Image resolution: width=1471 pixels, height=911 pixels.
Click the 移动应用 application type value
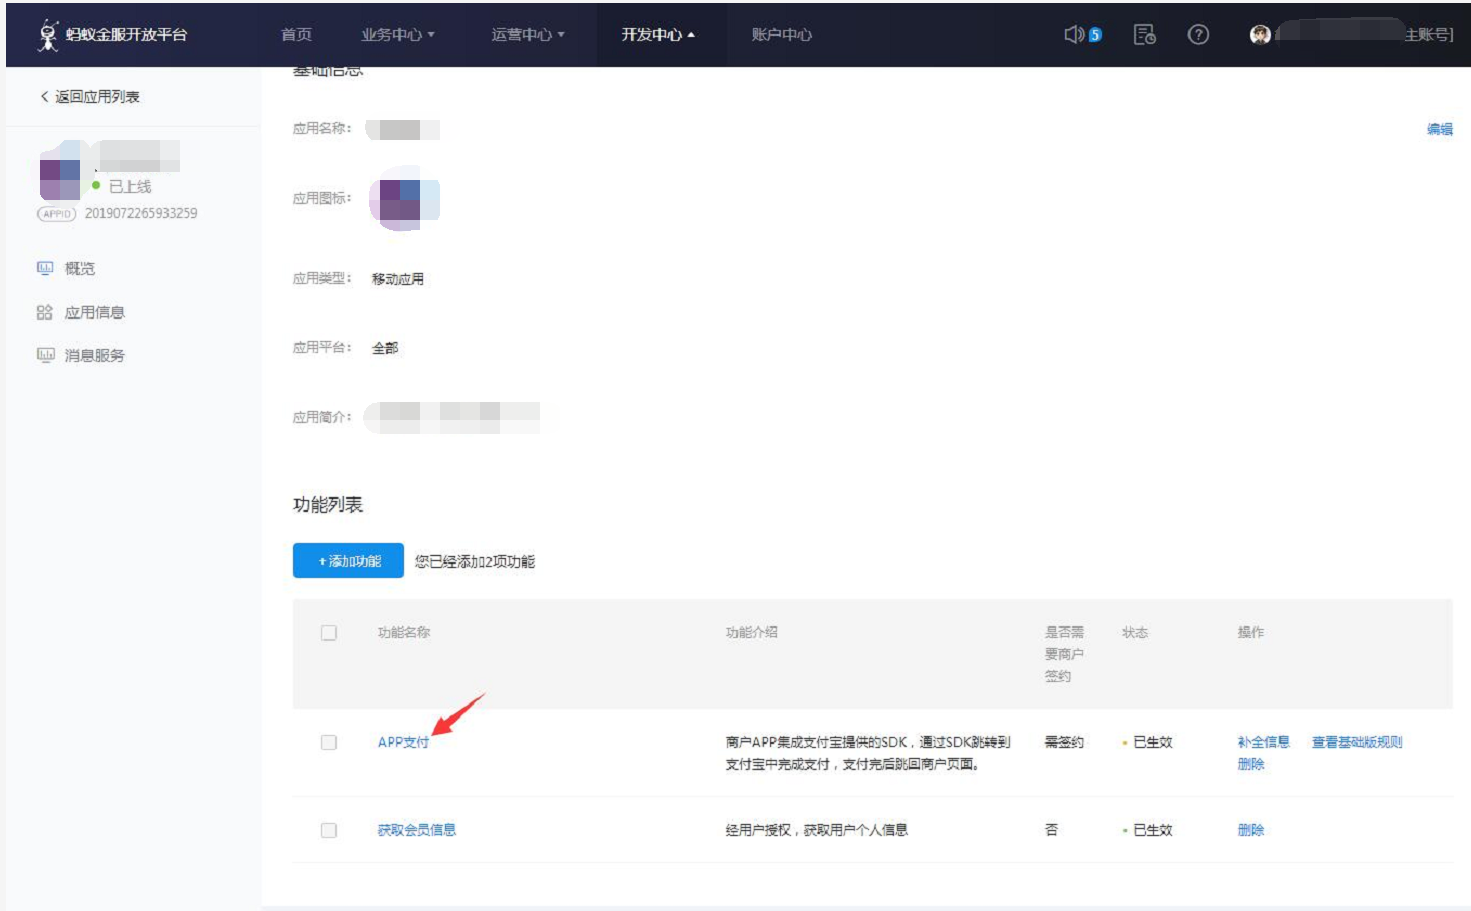tap(398, 279)
